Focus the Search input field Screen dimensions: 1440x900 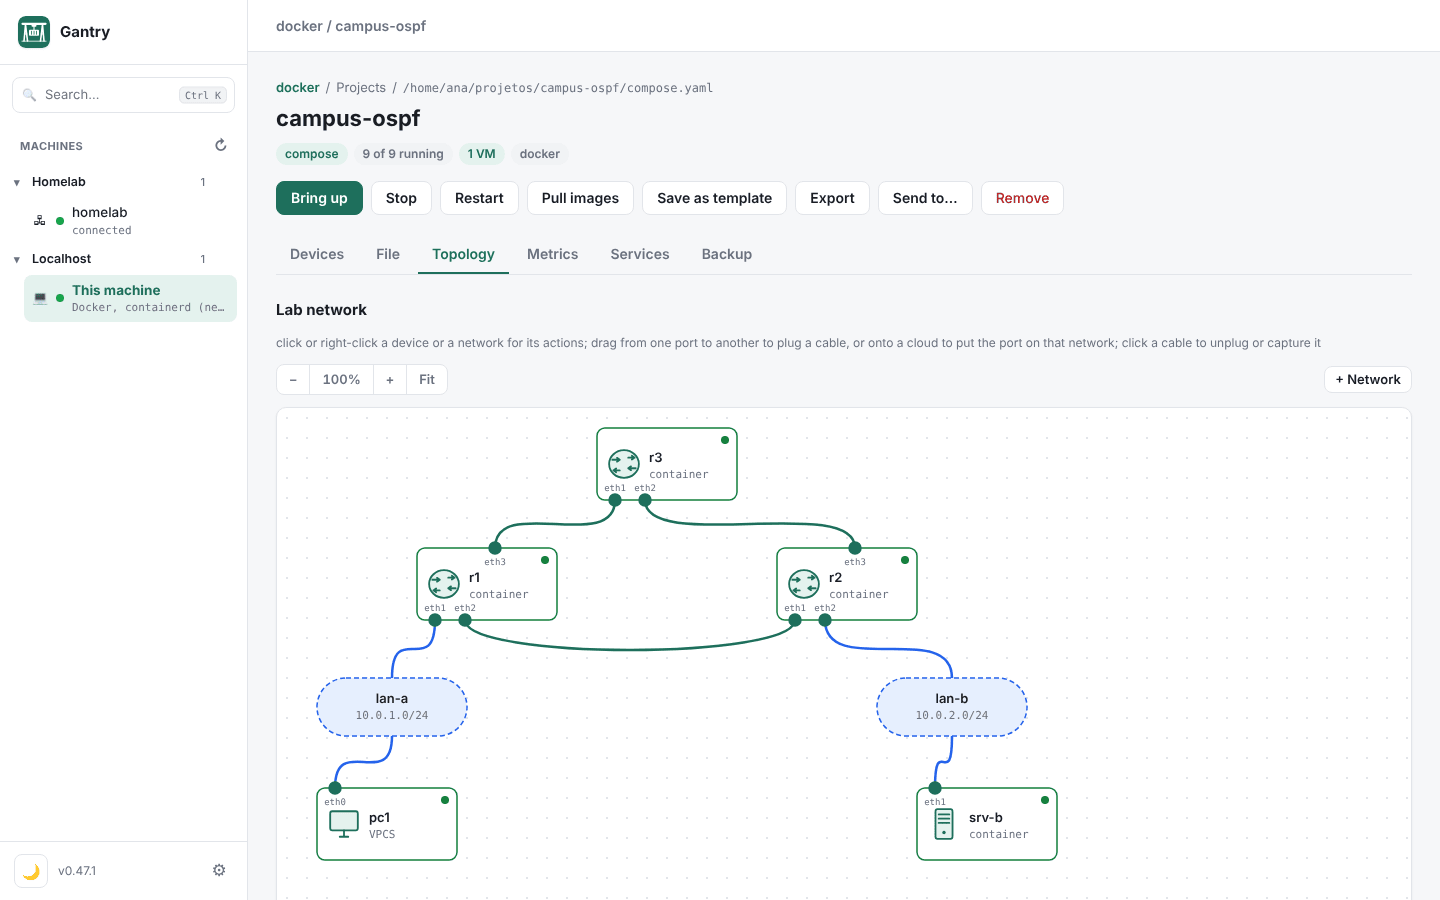pyautogui.click(x=124, y=95)
